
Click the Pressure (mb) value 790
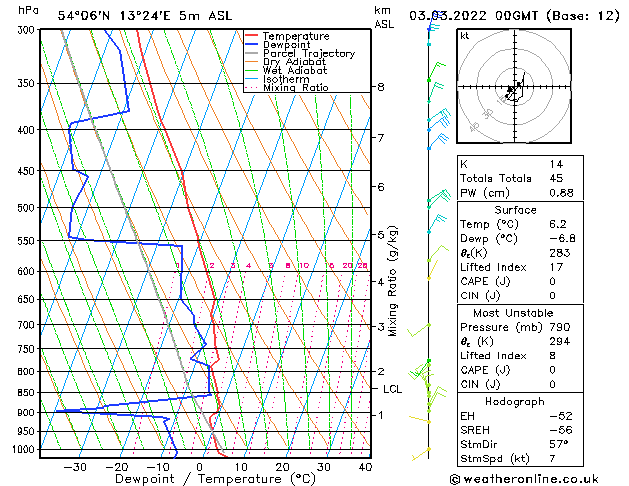[560, 327]
